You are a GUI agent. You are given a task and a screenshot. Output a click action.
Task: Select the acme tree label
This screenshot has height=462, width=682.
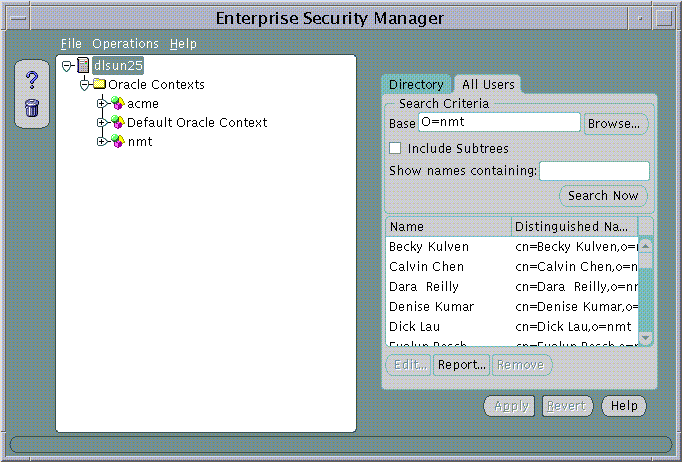[143, 104]
